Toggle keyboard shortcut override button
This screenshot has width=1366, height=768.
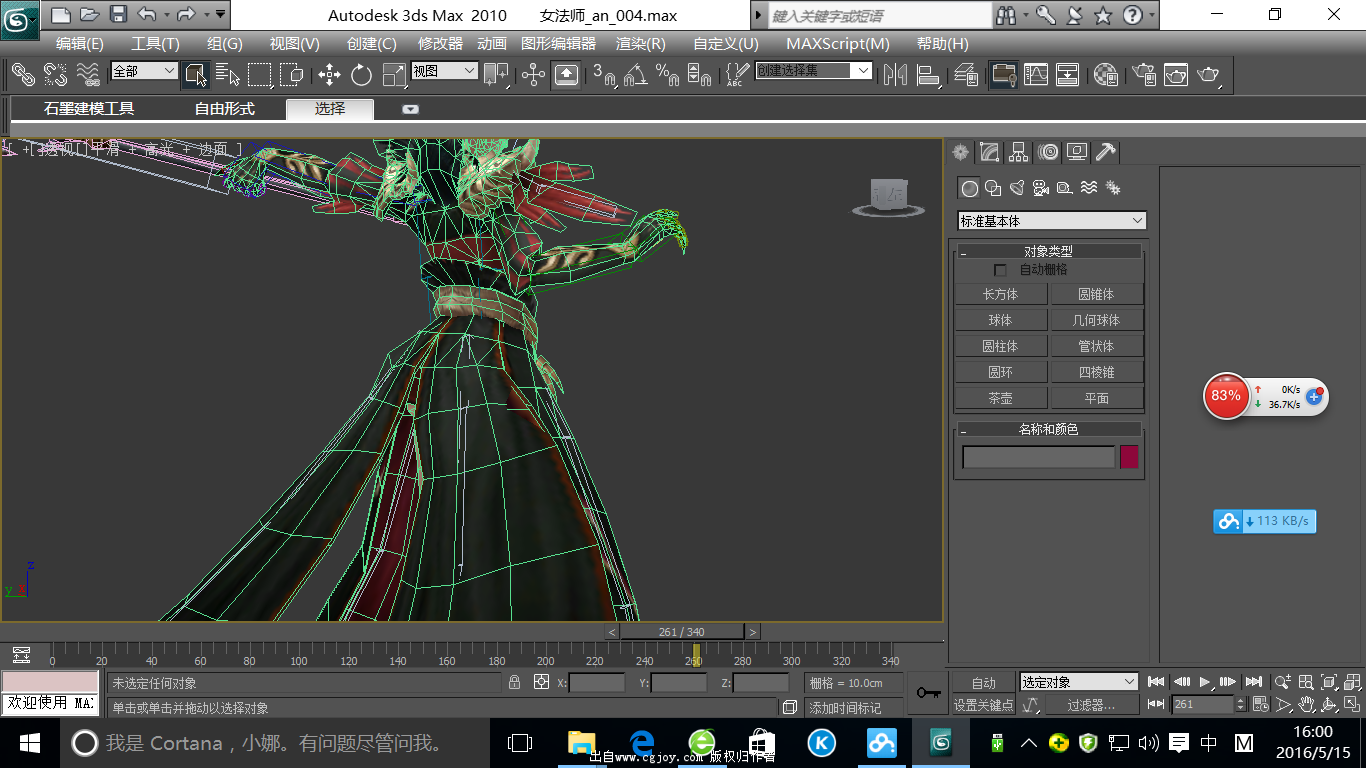pos(566,74)
